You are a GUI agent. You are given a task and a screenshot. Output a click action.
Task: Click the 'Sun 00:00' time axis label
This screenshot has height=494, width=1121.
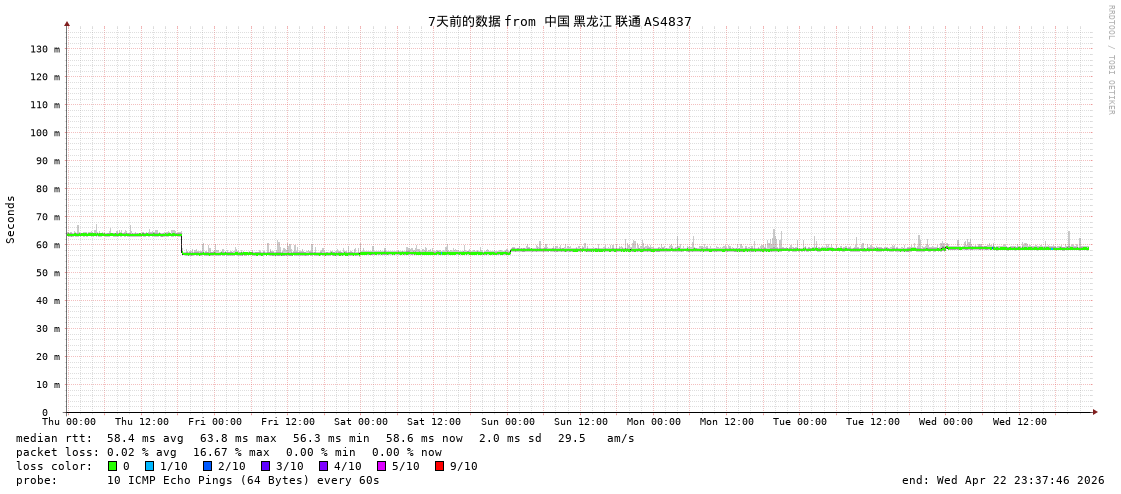(508, 422)
